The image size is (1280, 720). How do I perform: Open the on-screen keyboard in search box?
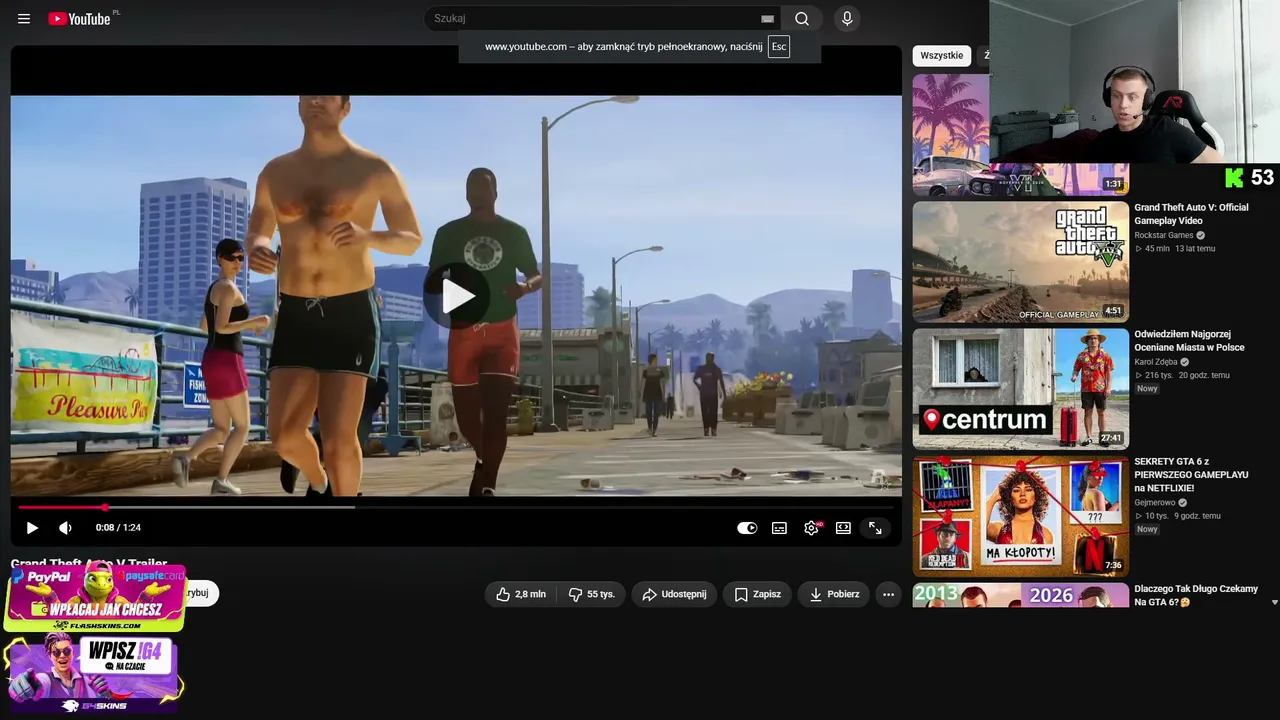(767, 19)
